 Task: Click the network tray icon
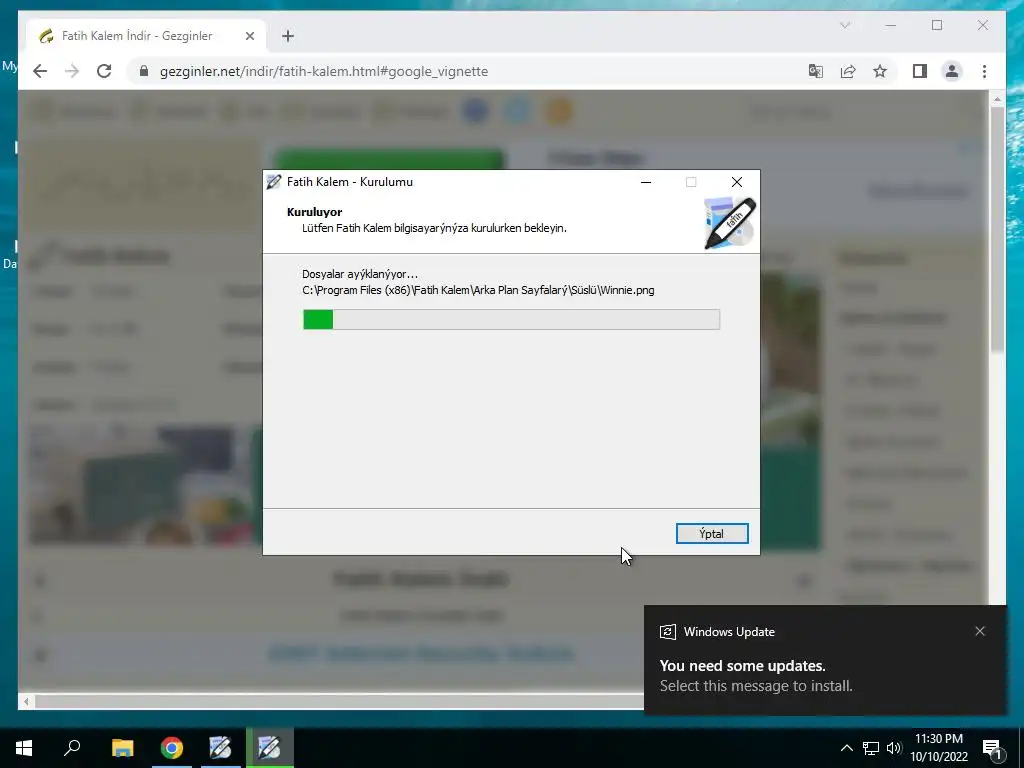[871, 748]
